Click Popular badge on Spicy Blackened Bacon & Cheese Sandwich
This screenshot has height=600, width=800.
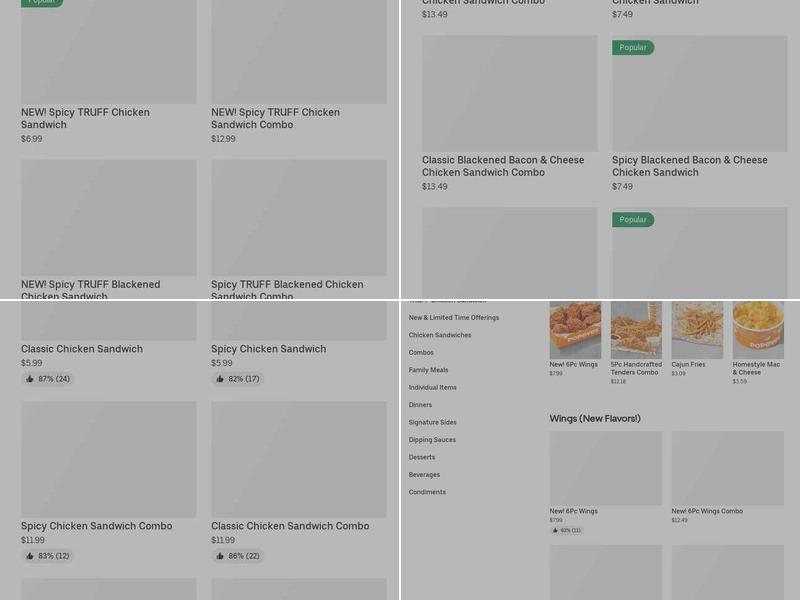tap(633, 47)
